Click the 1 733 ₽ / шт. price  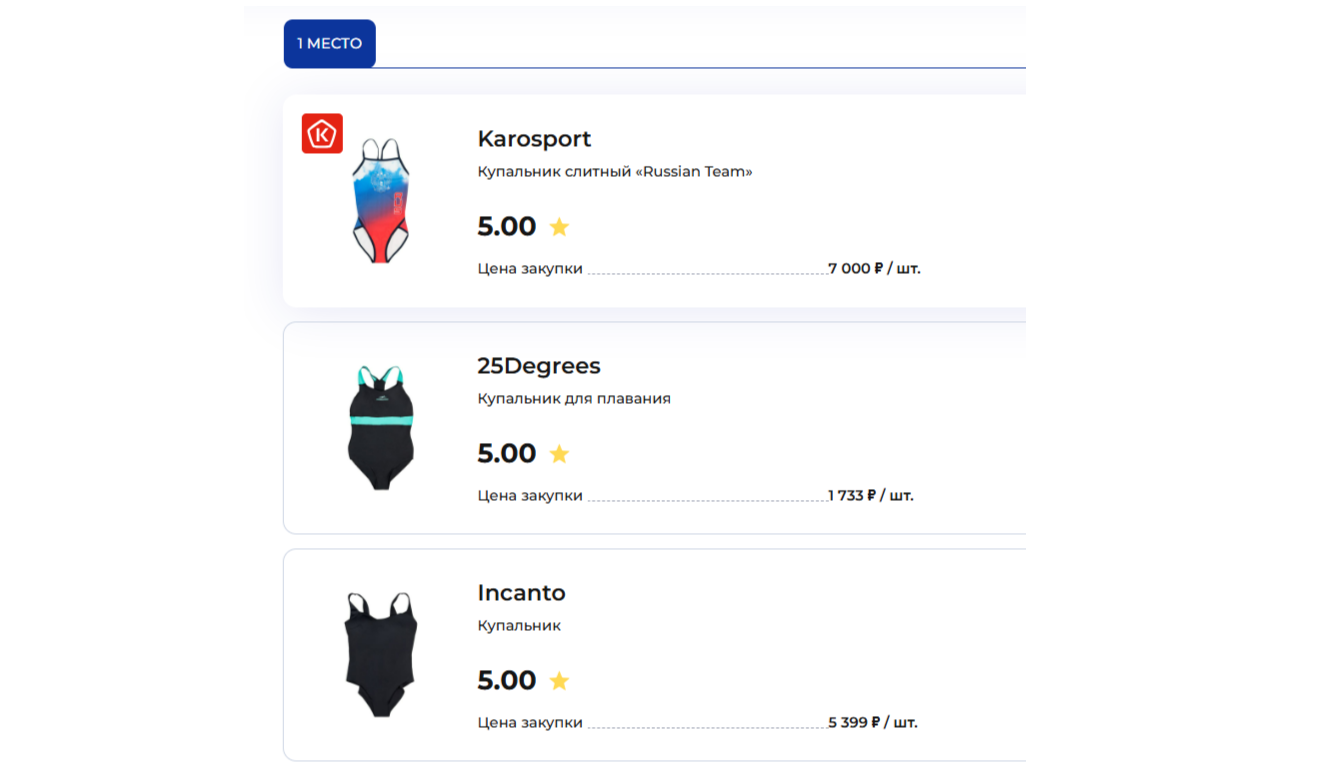click(x=871, y=496)
